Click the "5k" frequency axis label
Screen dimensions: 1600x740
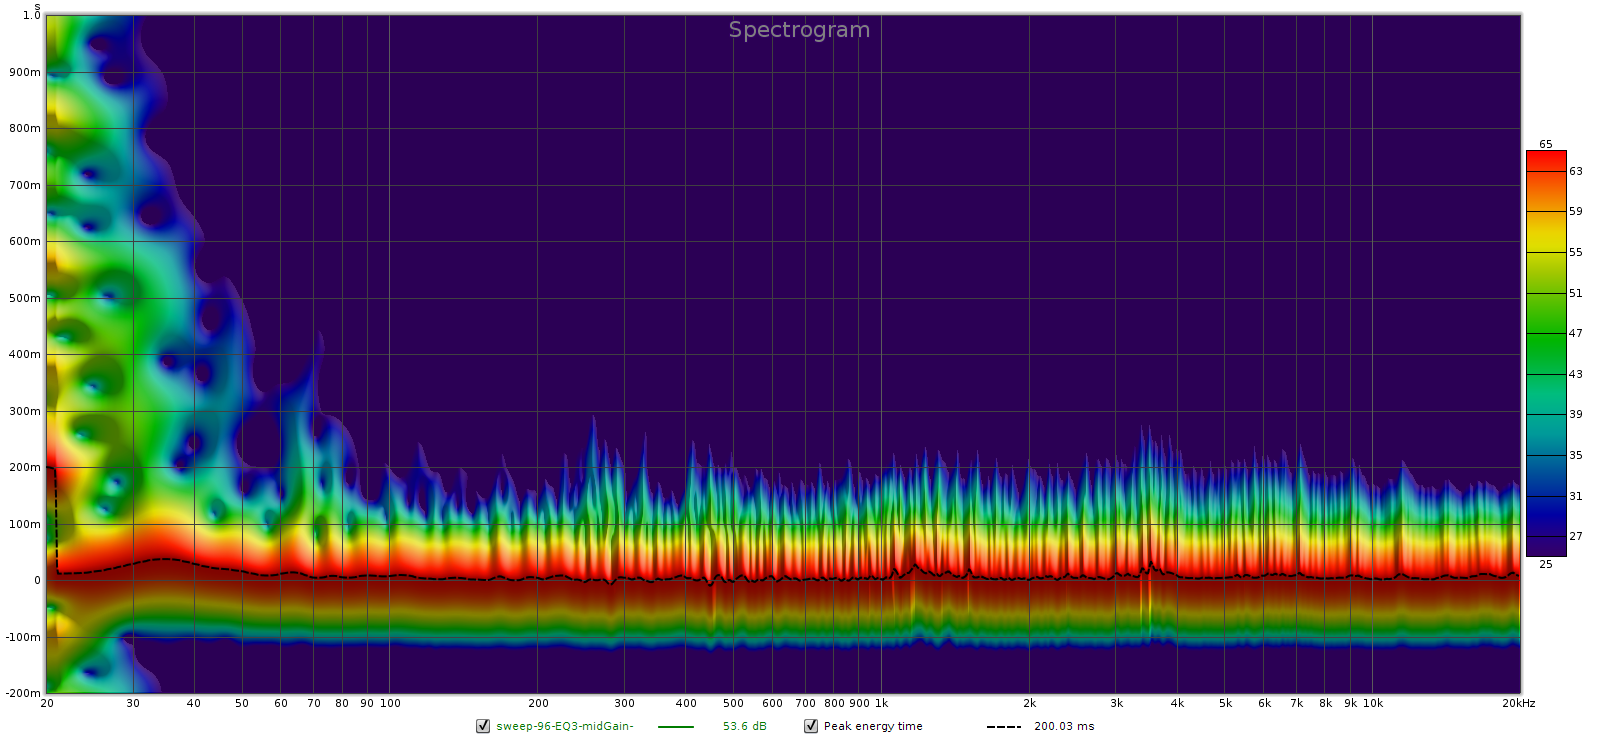click(1225, 703)
